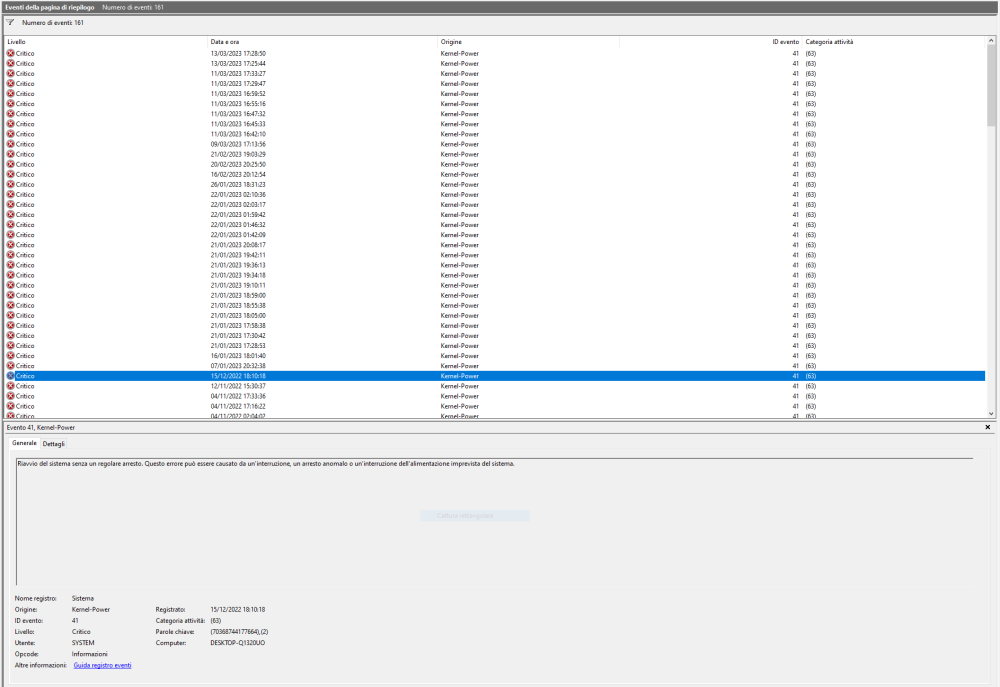Click the Parole chiave value (70368744177664),(2)

(239, 632)
